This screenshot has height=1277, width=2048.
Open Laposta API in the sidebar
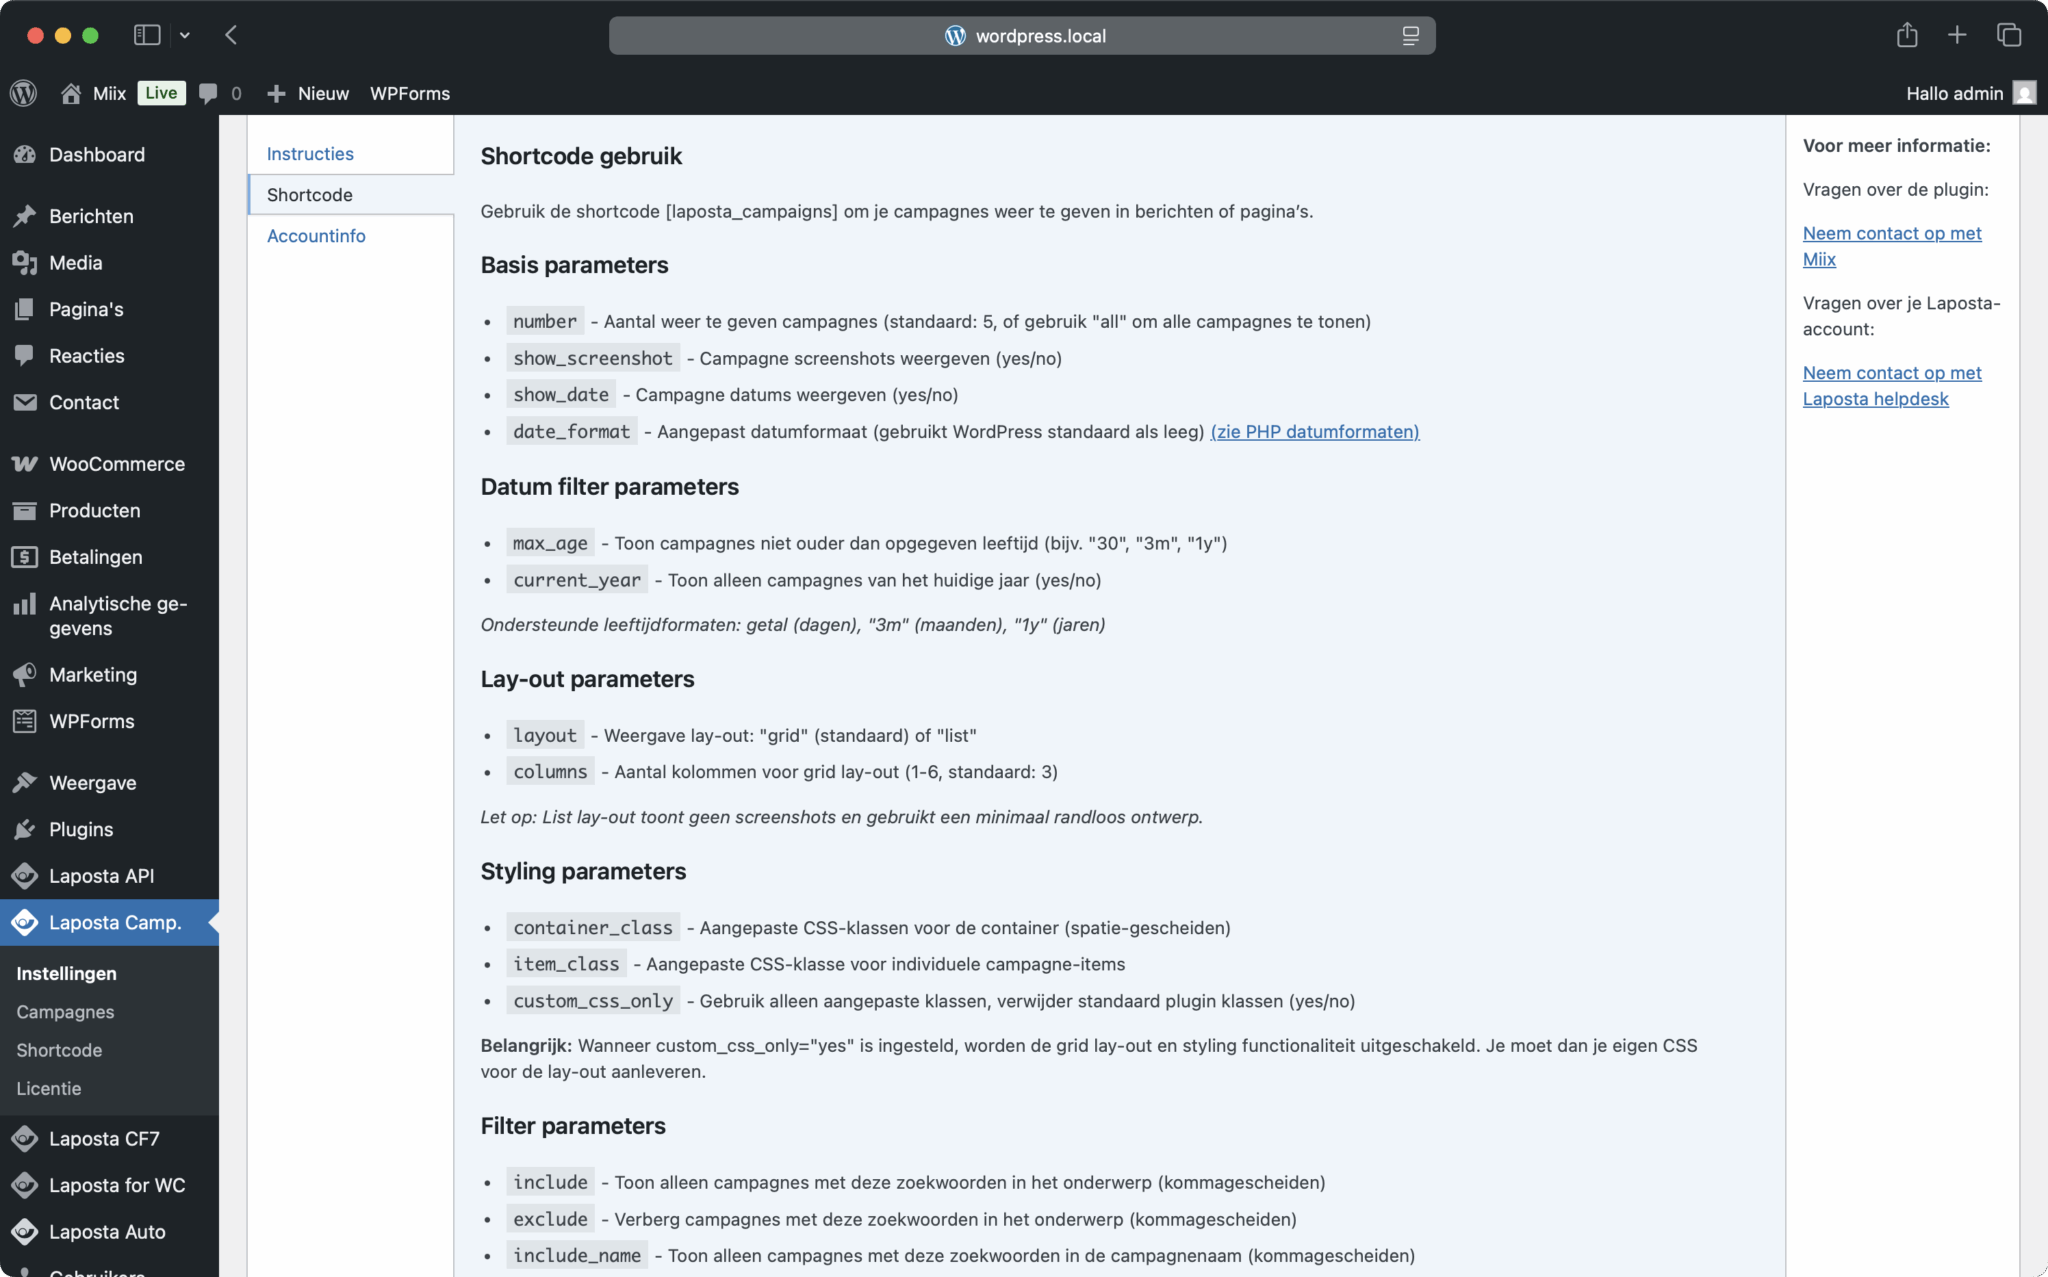(x=109, y=876)
